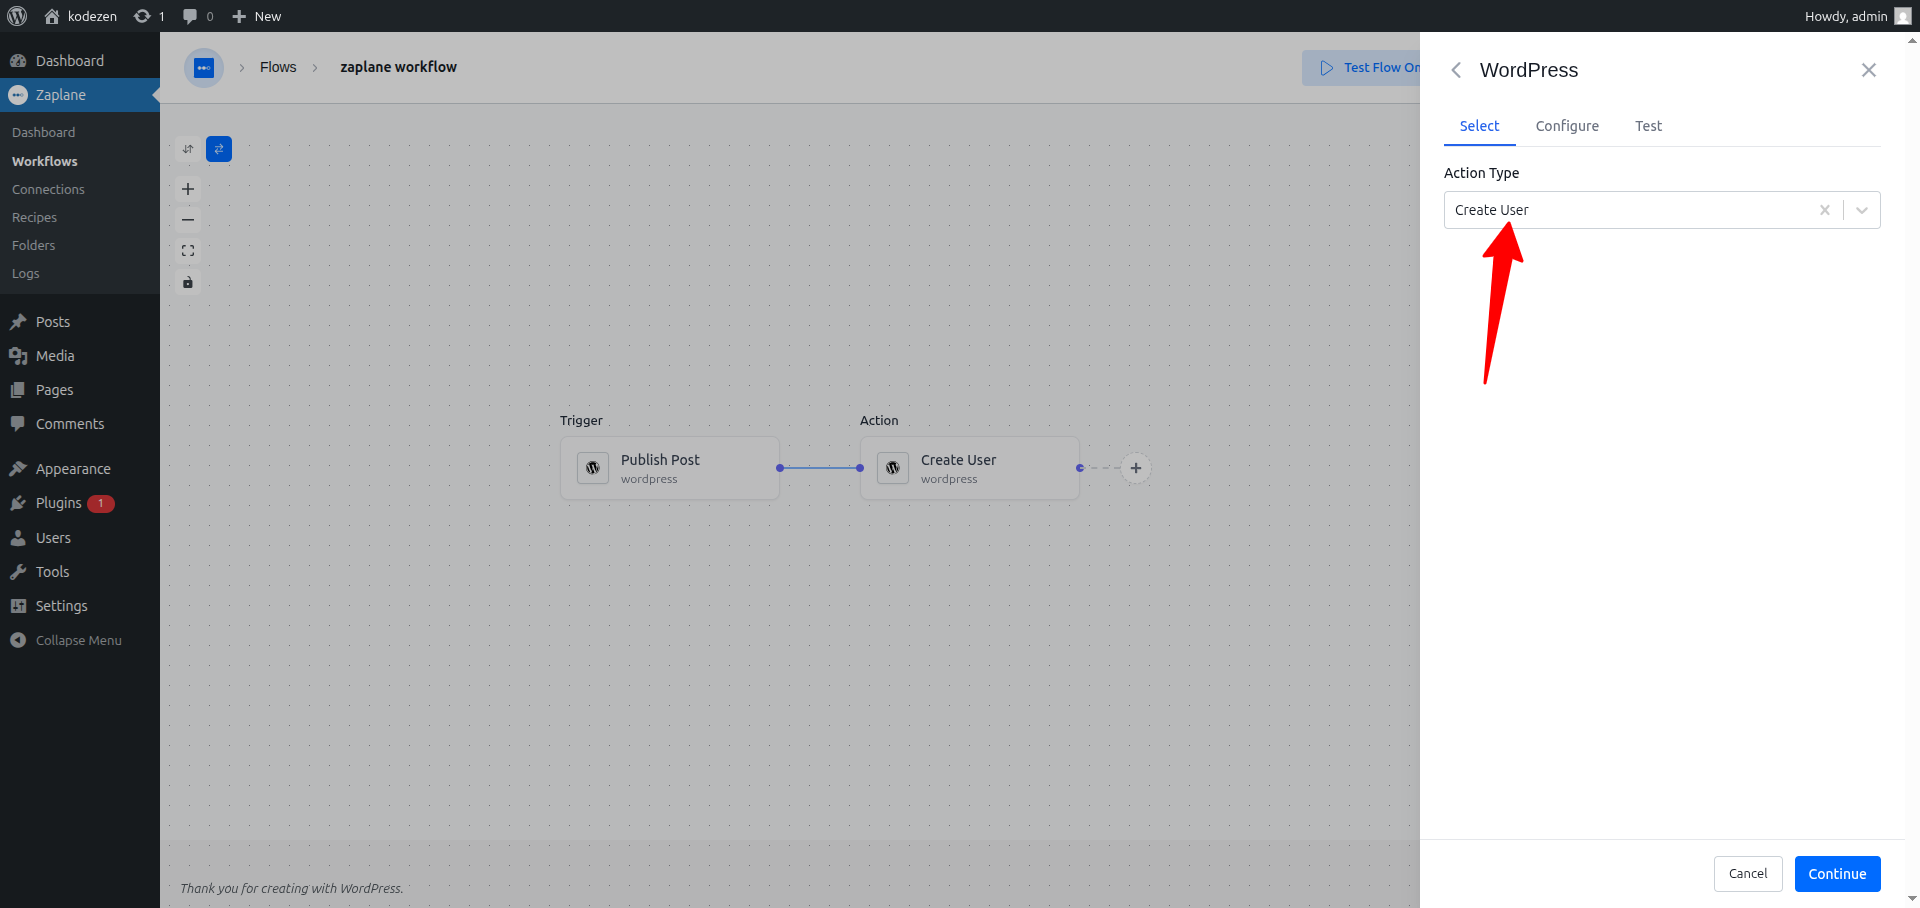Toggle the canvas lock icon
This screenshot has width=1920, height=908.
[x=188, y=282]
